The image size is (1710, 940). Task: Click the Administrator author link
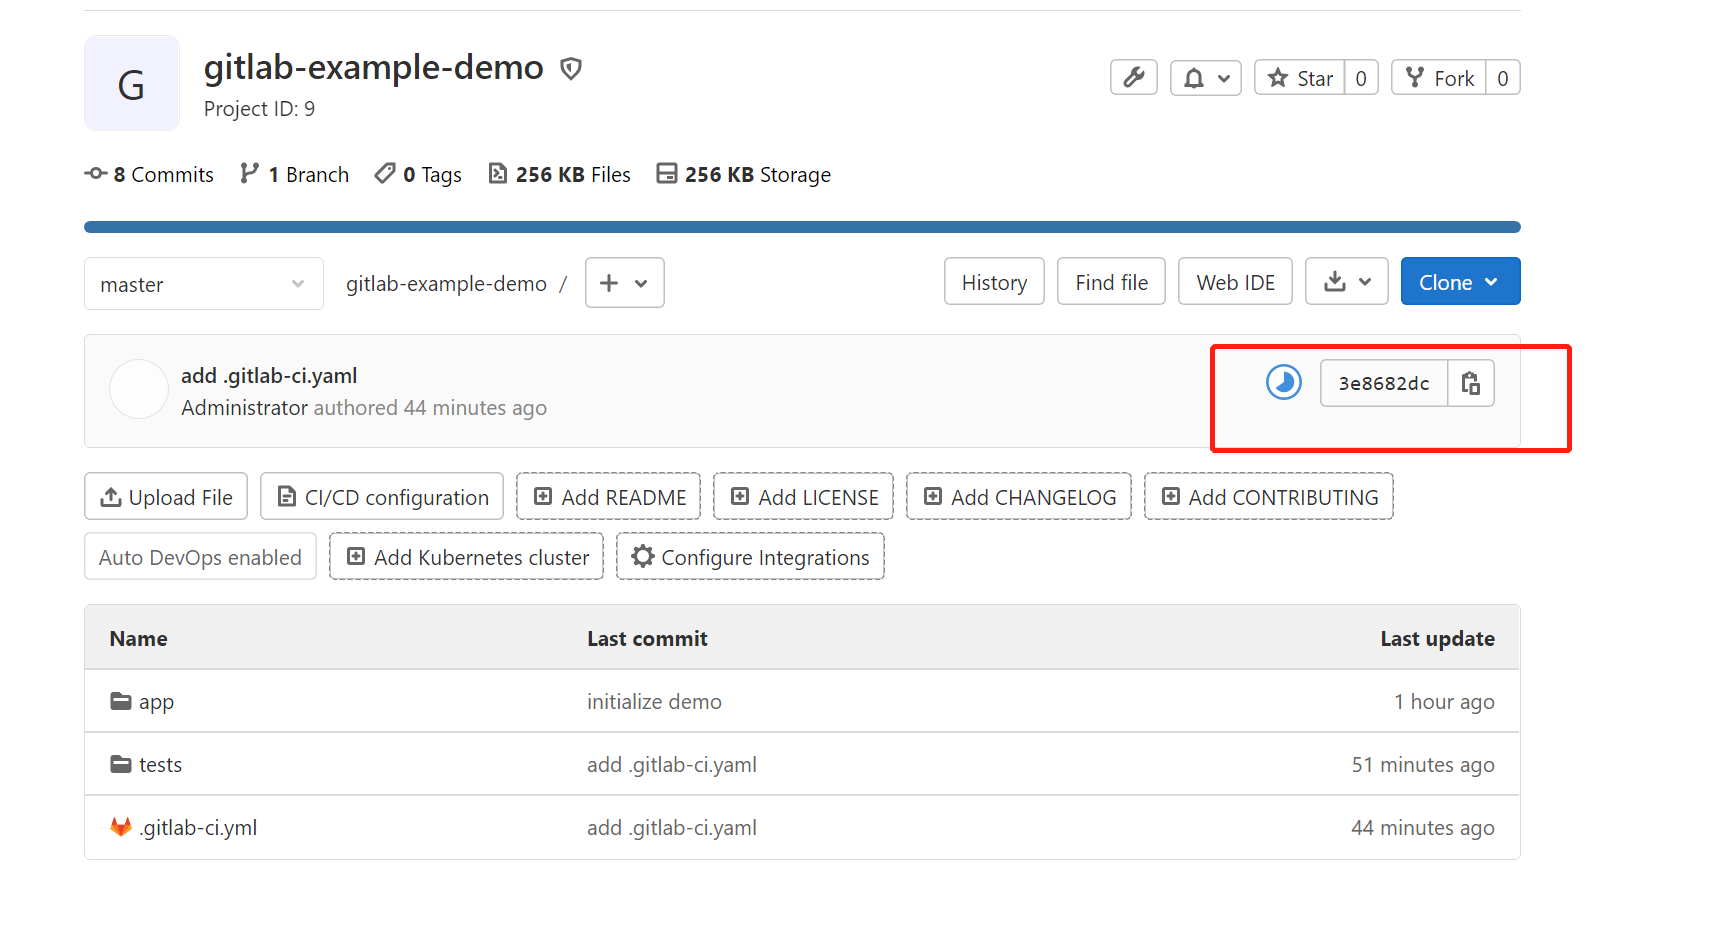tap(244, 407)
